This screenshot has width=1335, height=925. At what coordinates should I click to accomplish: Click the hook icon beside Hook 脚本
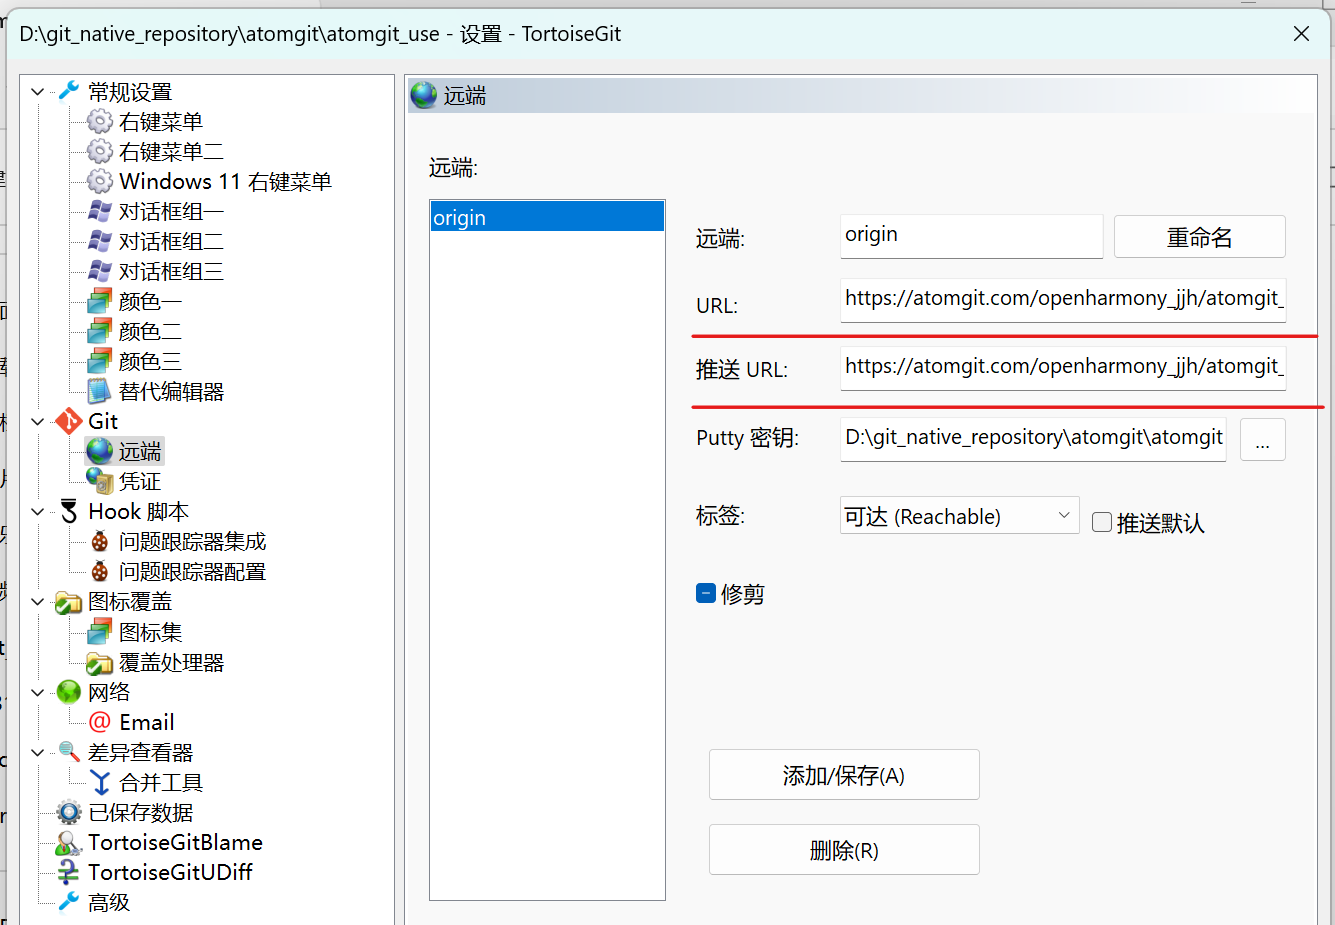[69, 511]
